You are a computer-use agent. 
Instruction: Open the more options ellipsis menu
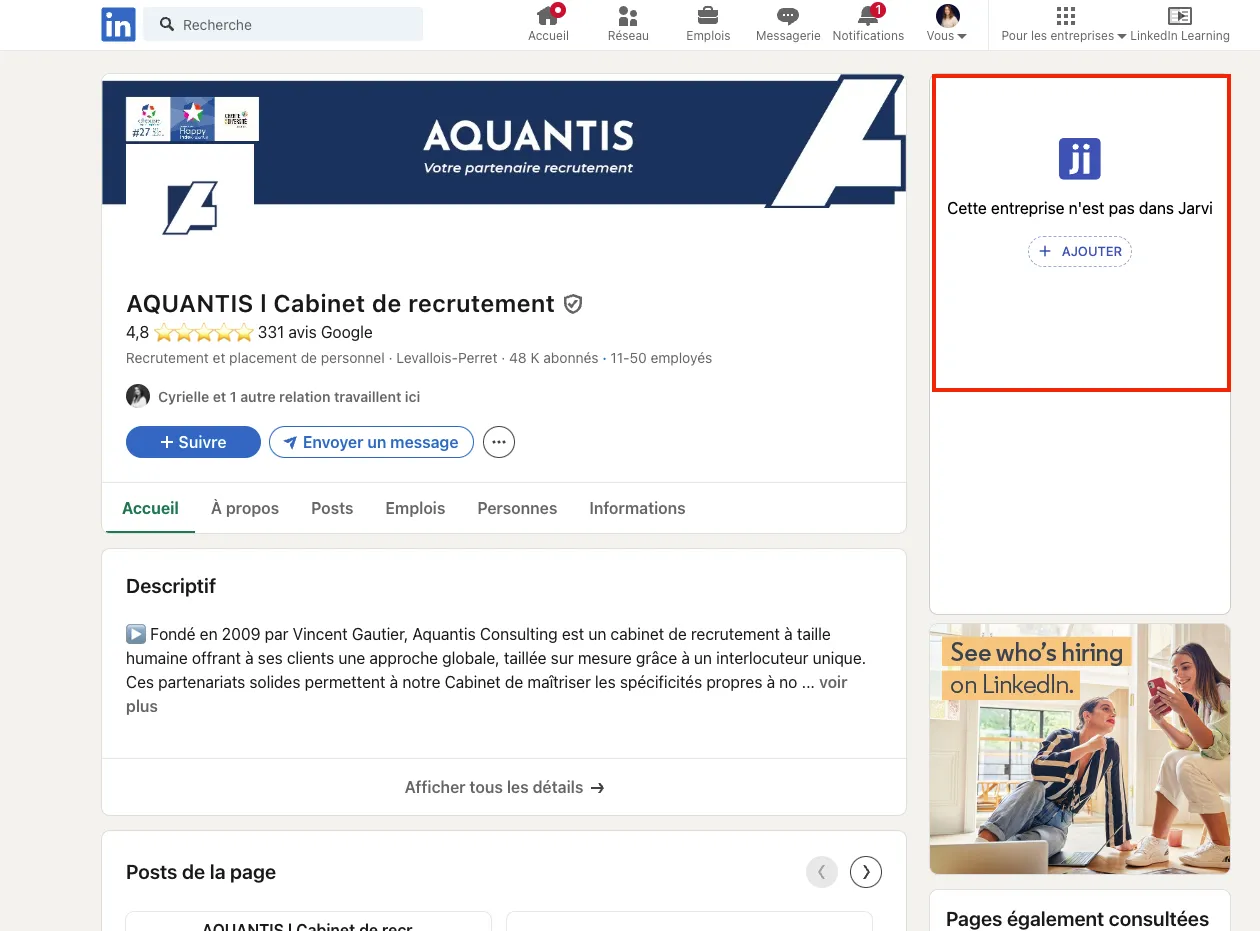tap(498, 442)
